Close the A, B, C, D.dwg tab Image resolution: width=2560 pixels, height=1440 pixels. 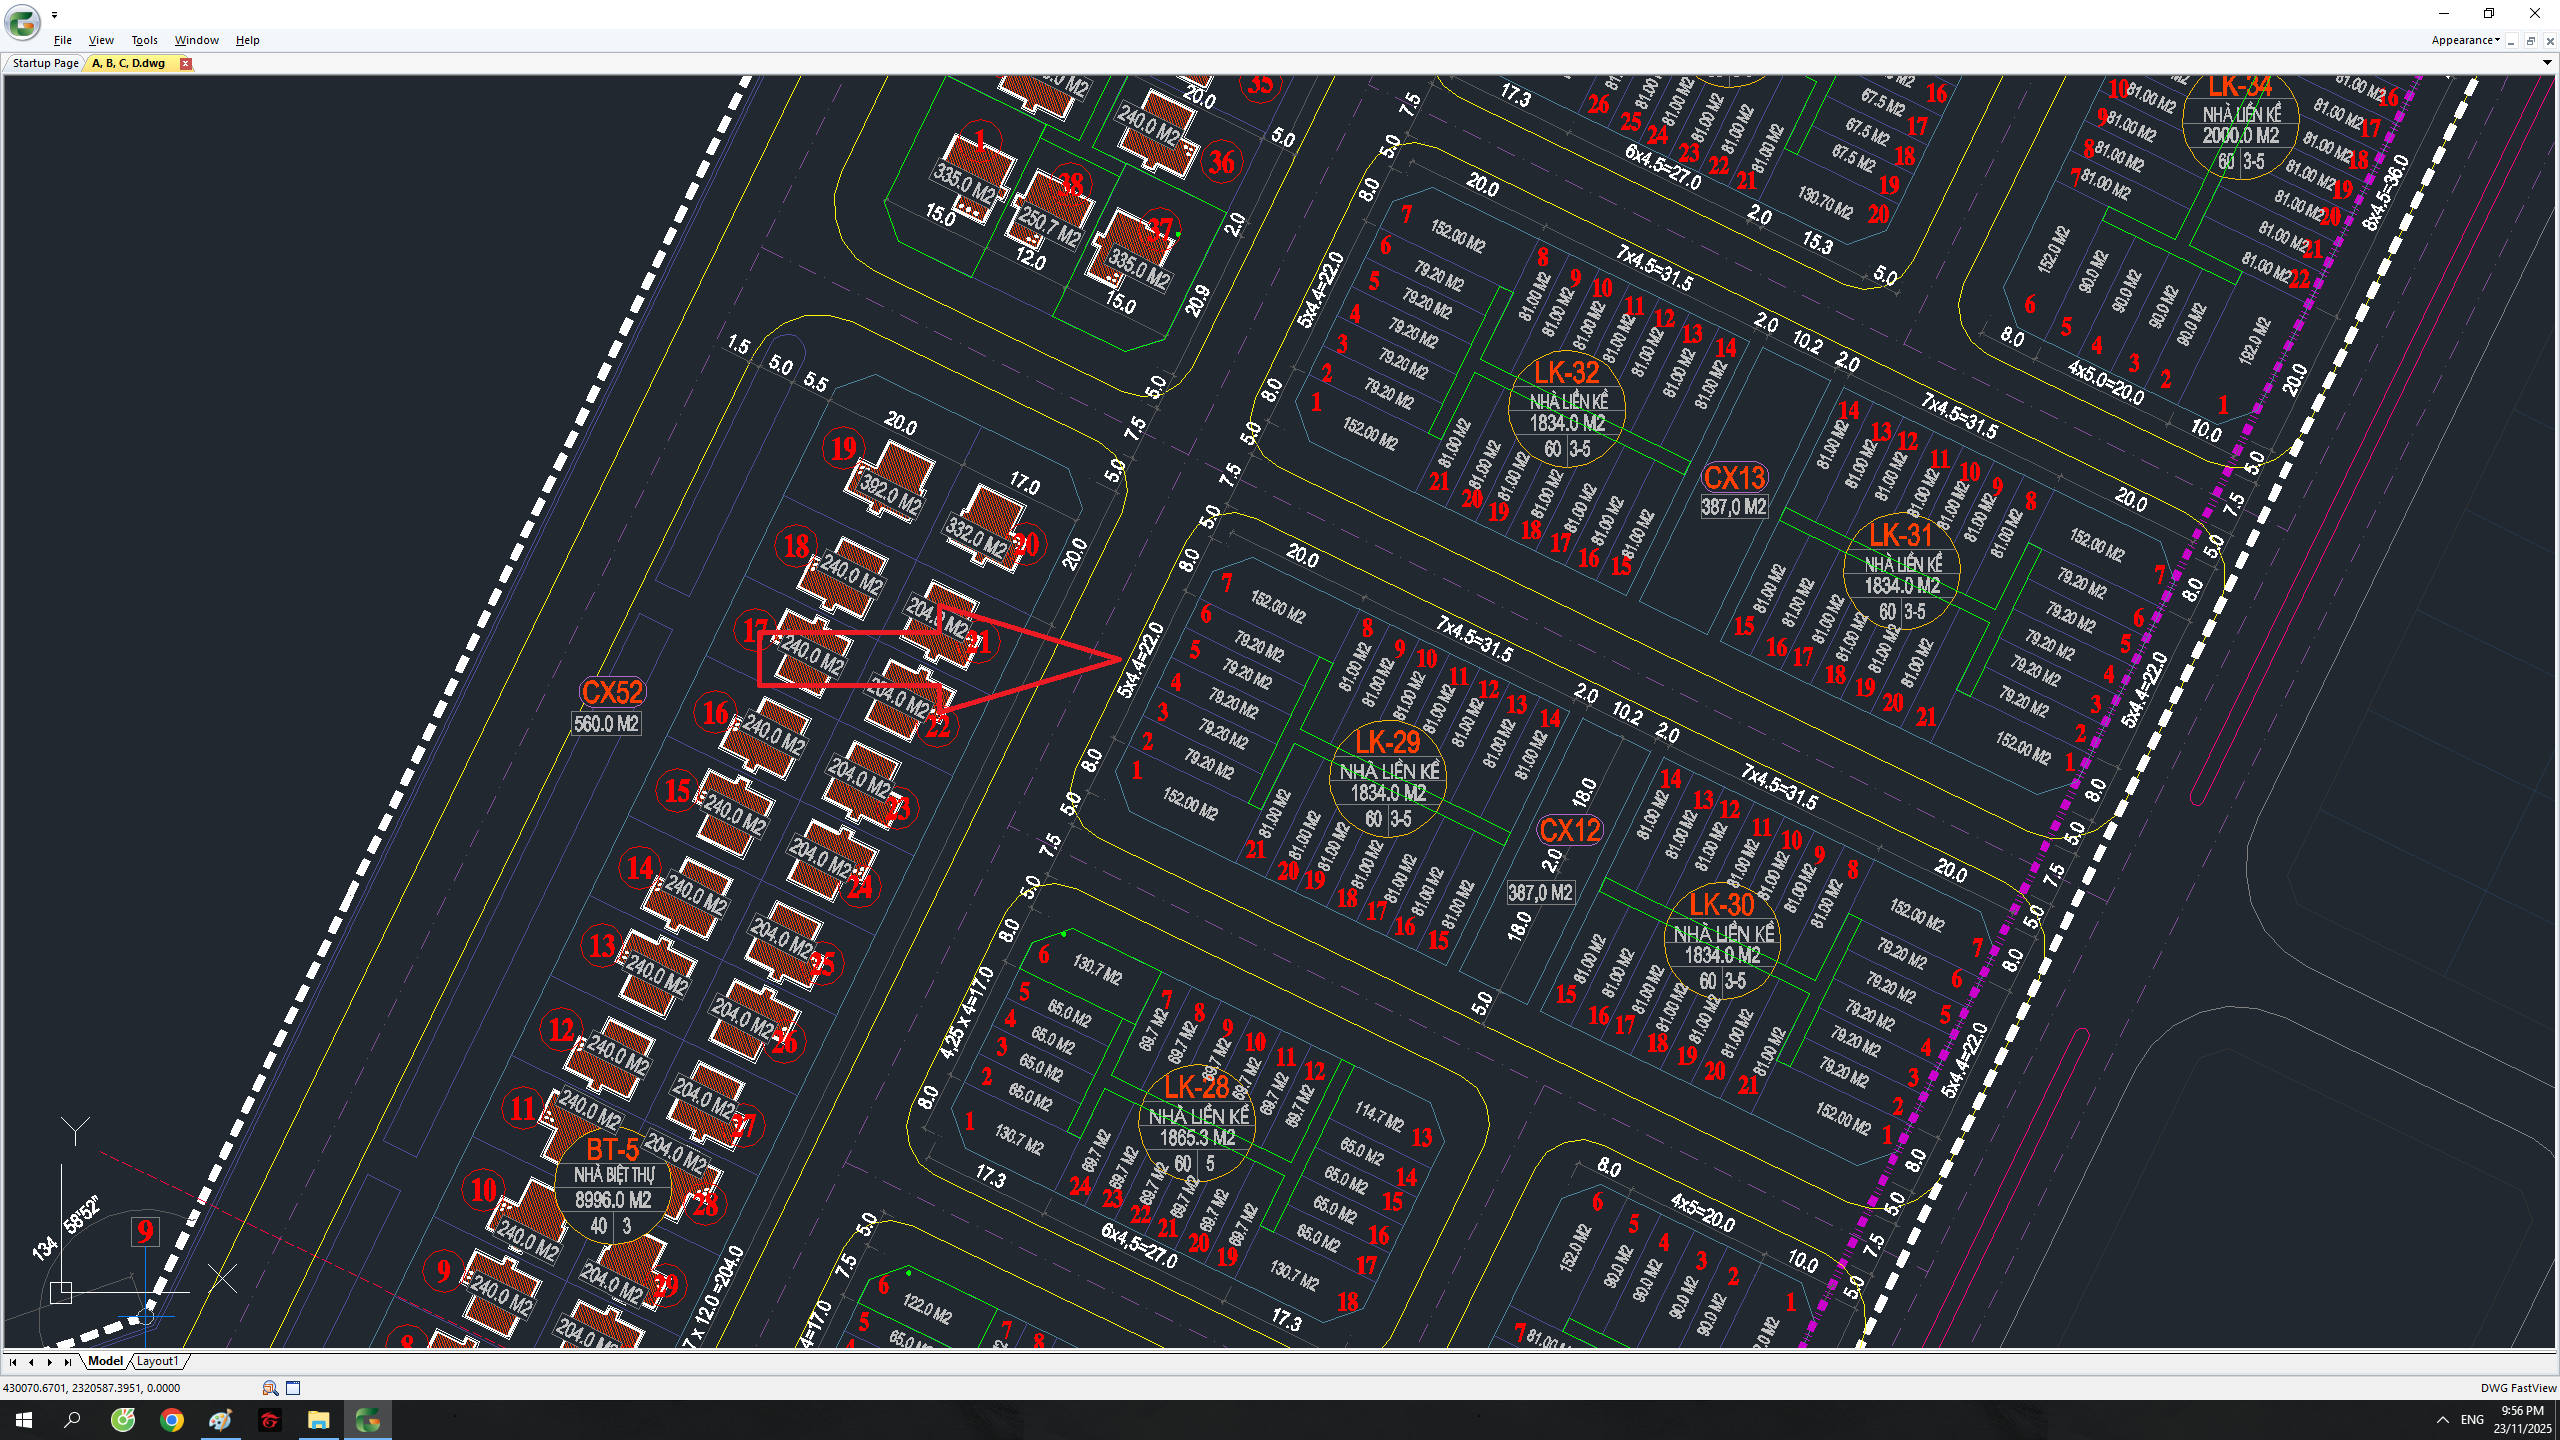coord(185,63)
